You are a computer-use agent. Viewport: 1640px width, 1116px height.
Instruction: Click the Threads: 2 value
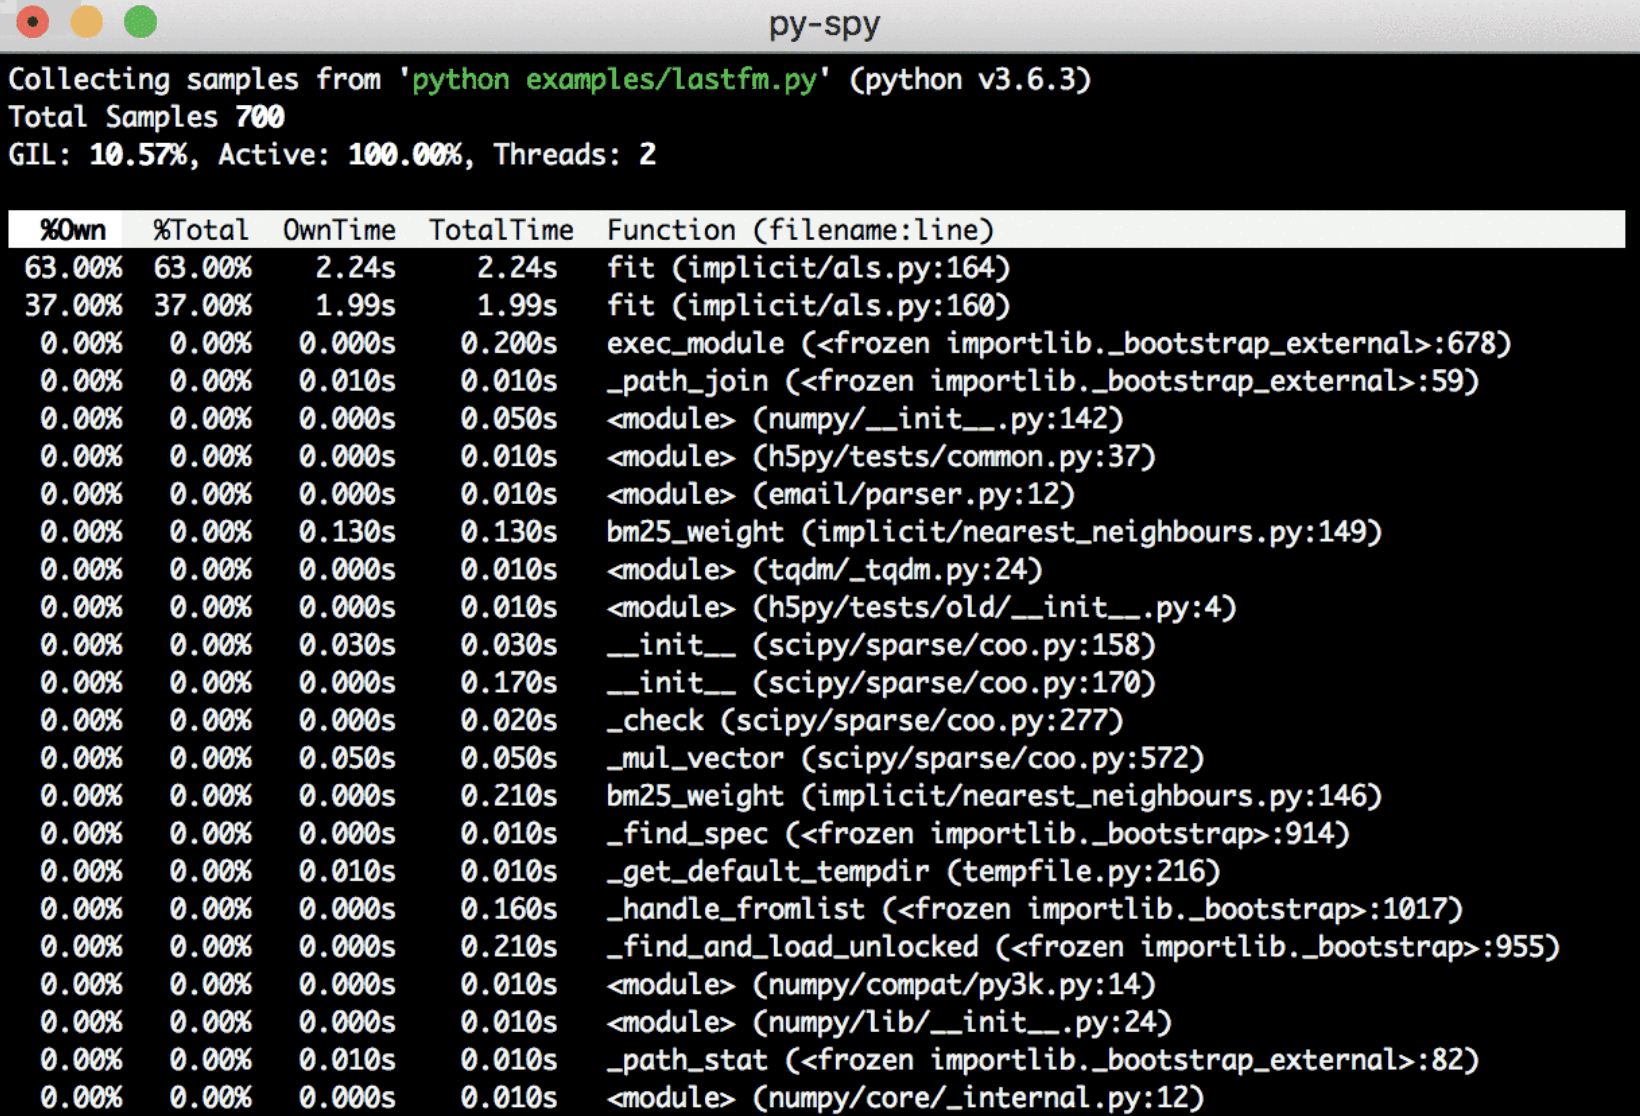[x=575, y=155]
